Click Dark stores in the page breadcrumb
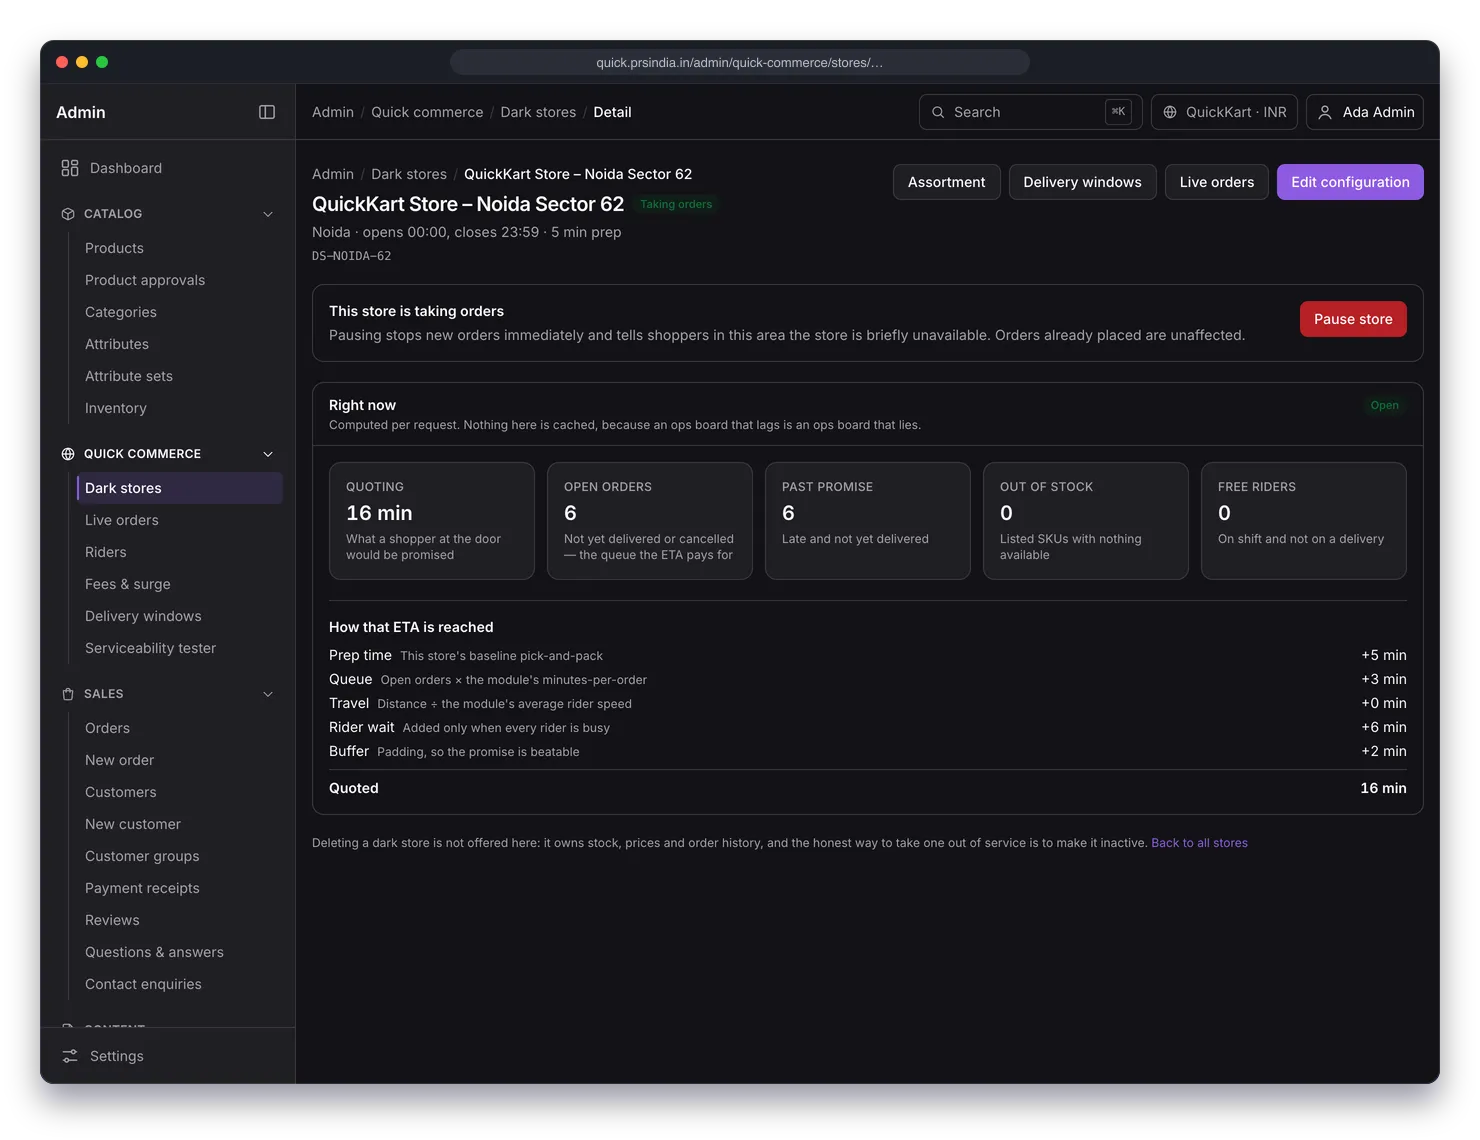This screenshot has width=1480, height=1140. click(409, 174)
